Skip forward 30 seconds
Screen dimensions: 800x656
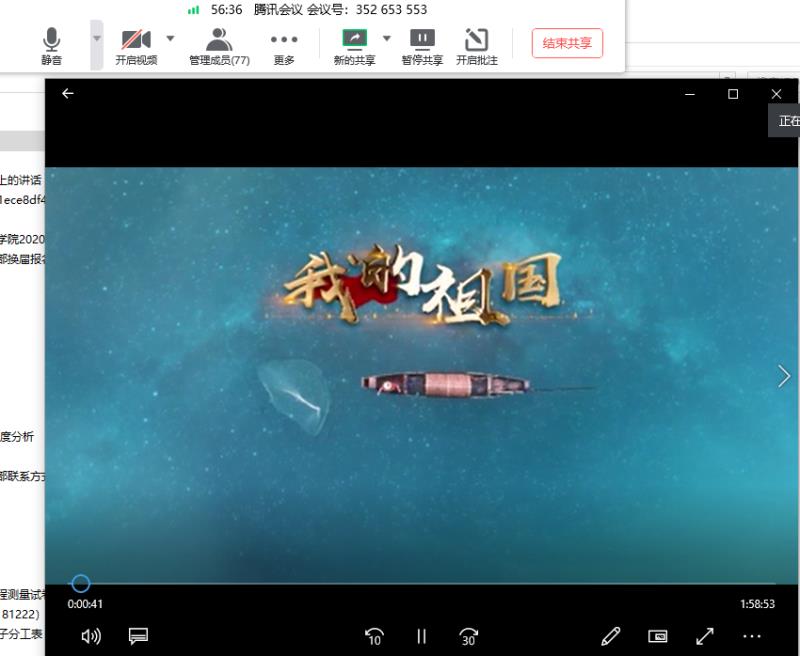[x=468, y=636]
